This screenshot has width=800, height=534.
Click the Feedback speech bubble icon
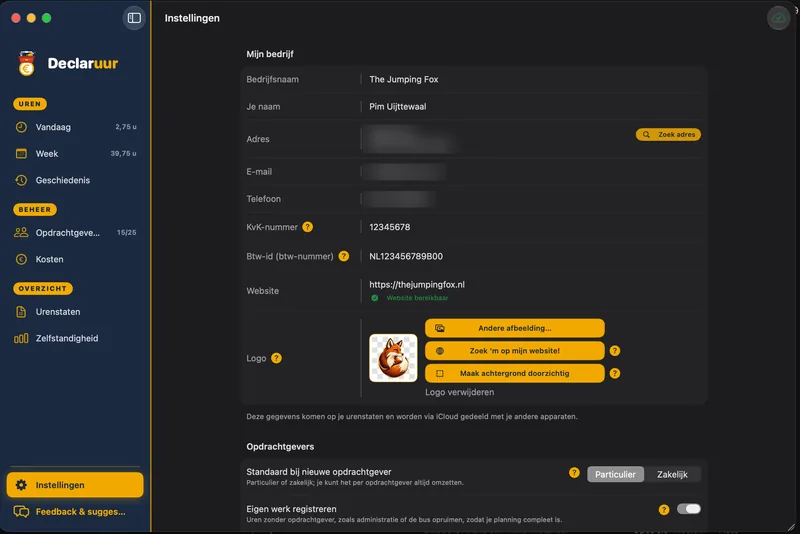21,512
